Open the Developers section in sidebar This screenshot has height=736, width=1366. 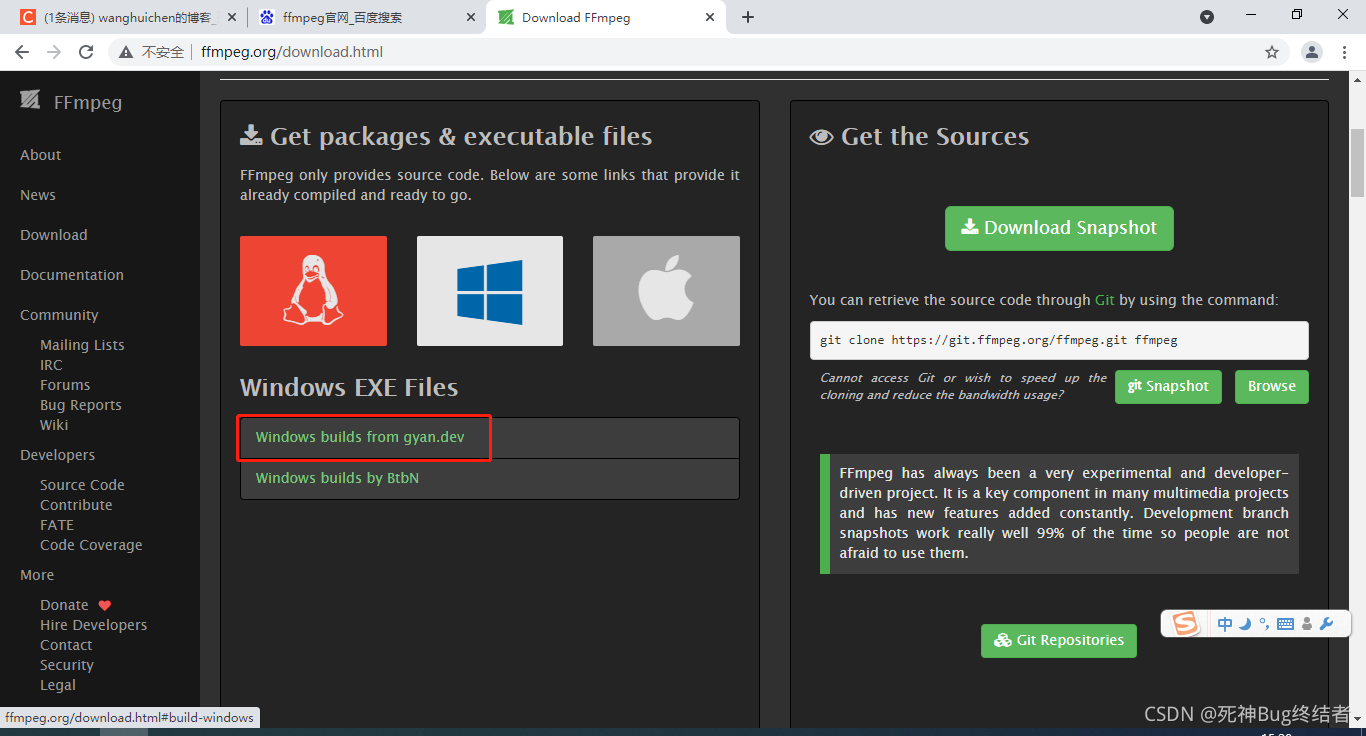coord(57,455)
